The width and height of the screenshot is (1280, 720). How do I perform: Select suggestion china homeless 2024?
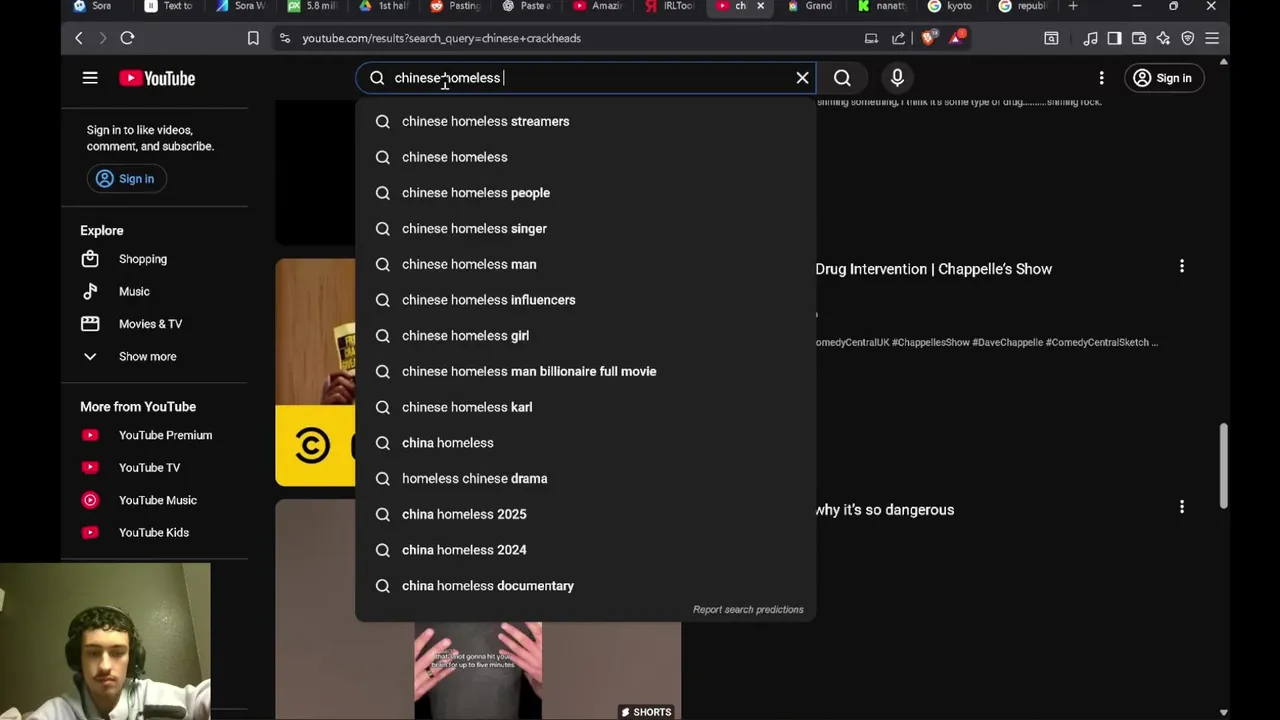pos(585,550)
